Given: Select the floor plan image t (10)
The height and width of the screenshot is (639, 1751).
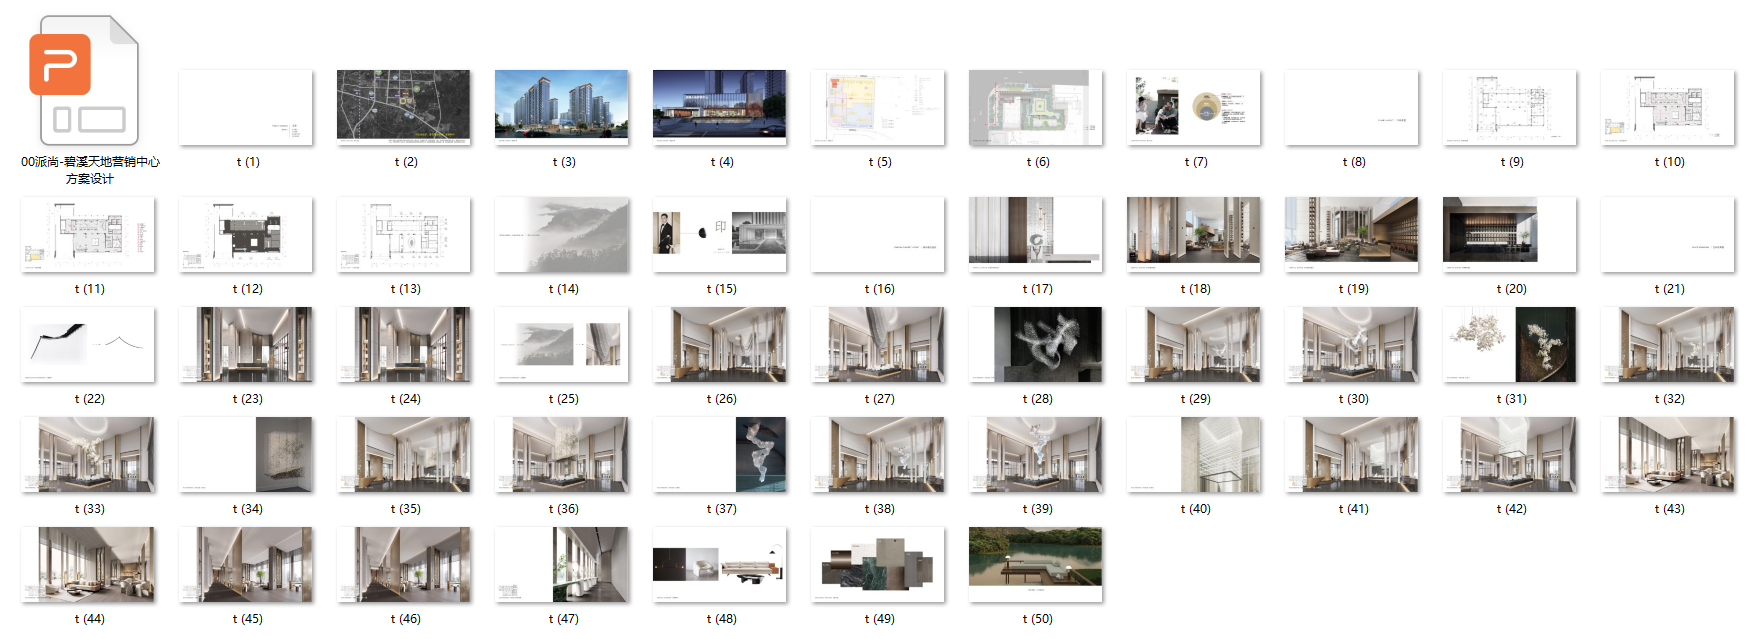Looking at the screenshot, I should coord(1667,107).
